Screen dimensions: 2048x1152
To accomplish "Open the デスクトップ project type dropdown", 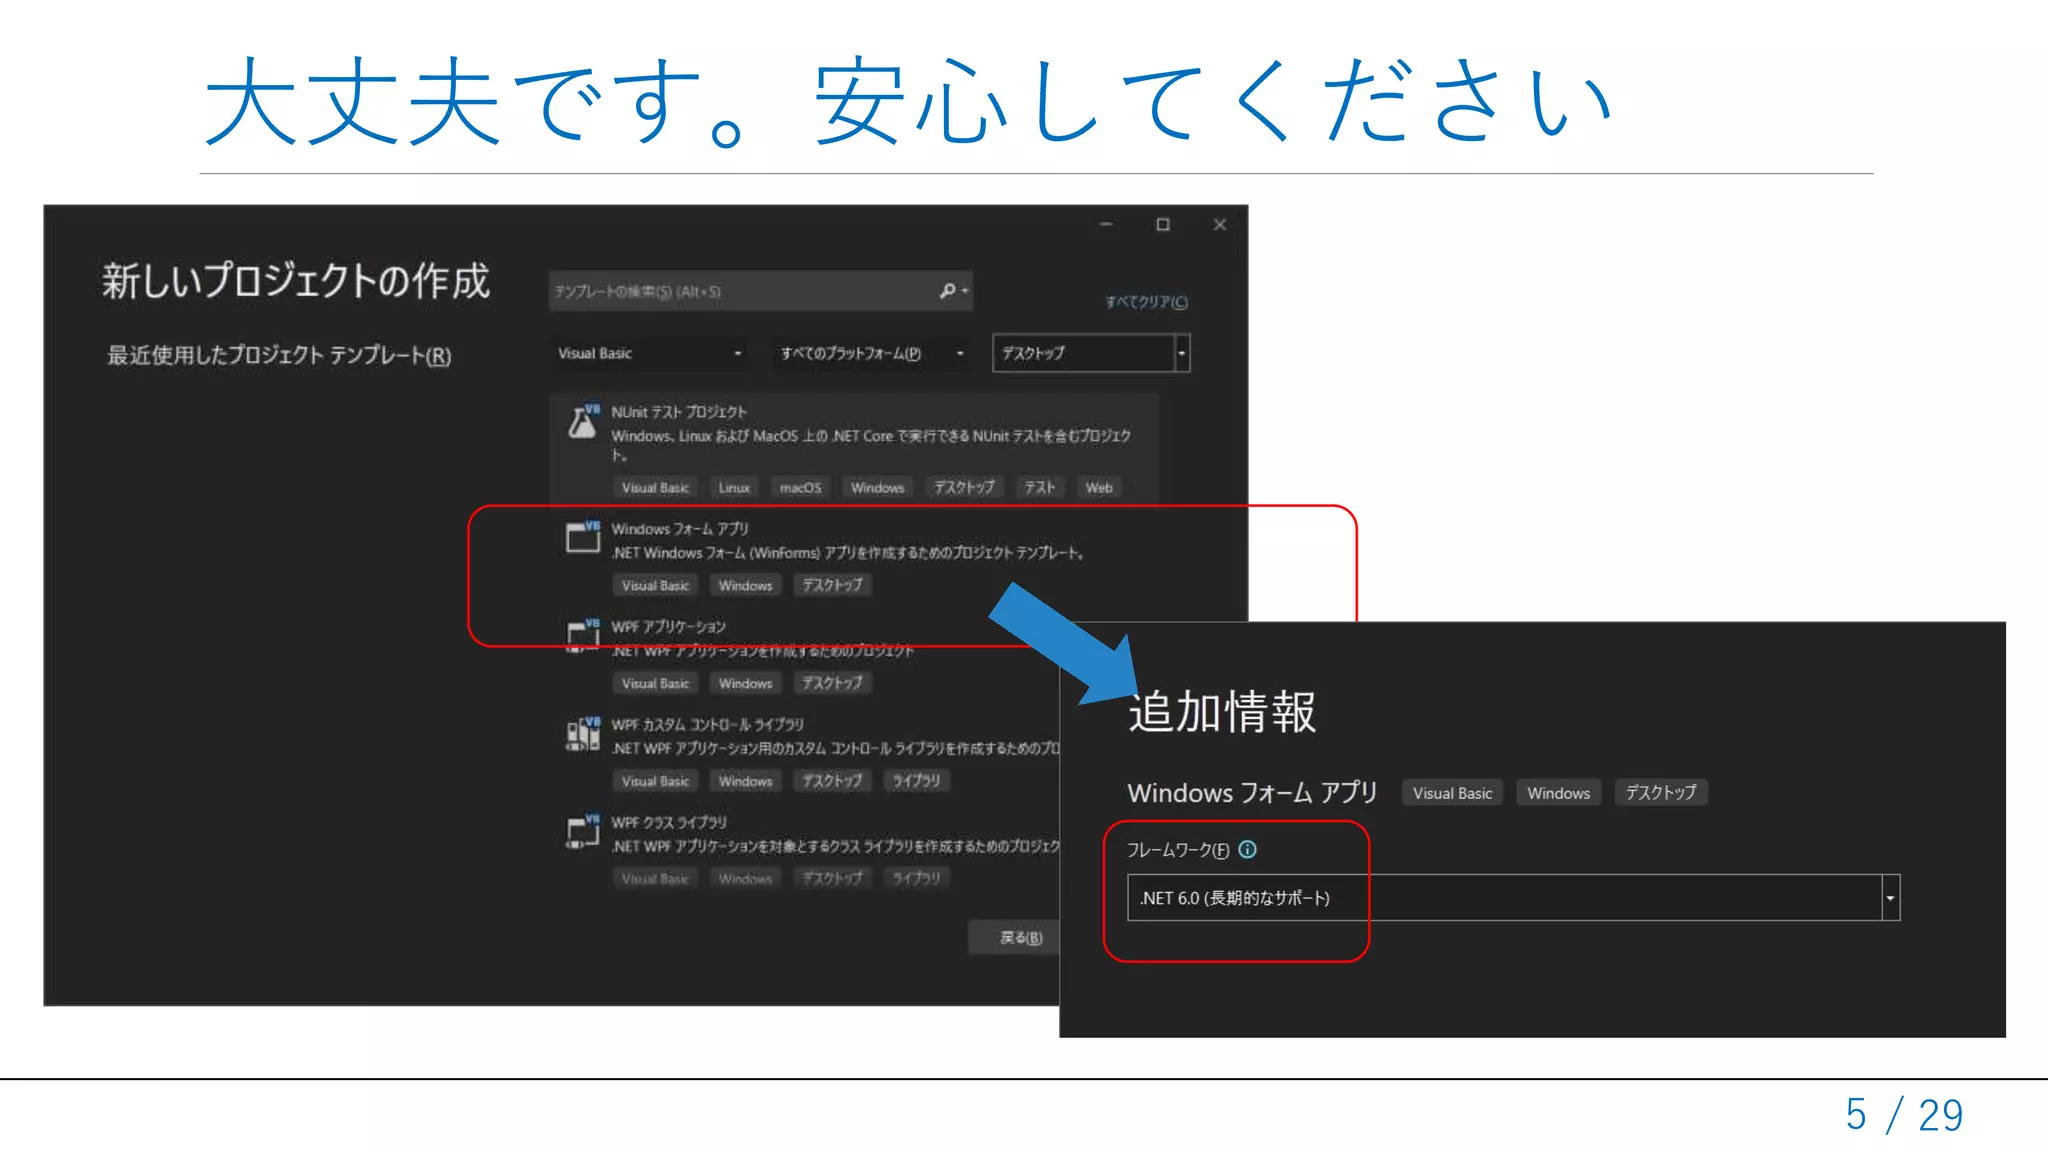I will 1091,353.
